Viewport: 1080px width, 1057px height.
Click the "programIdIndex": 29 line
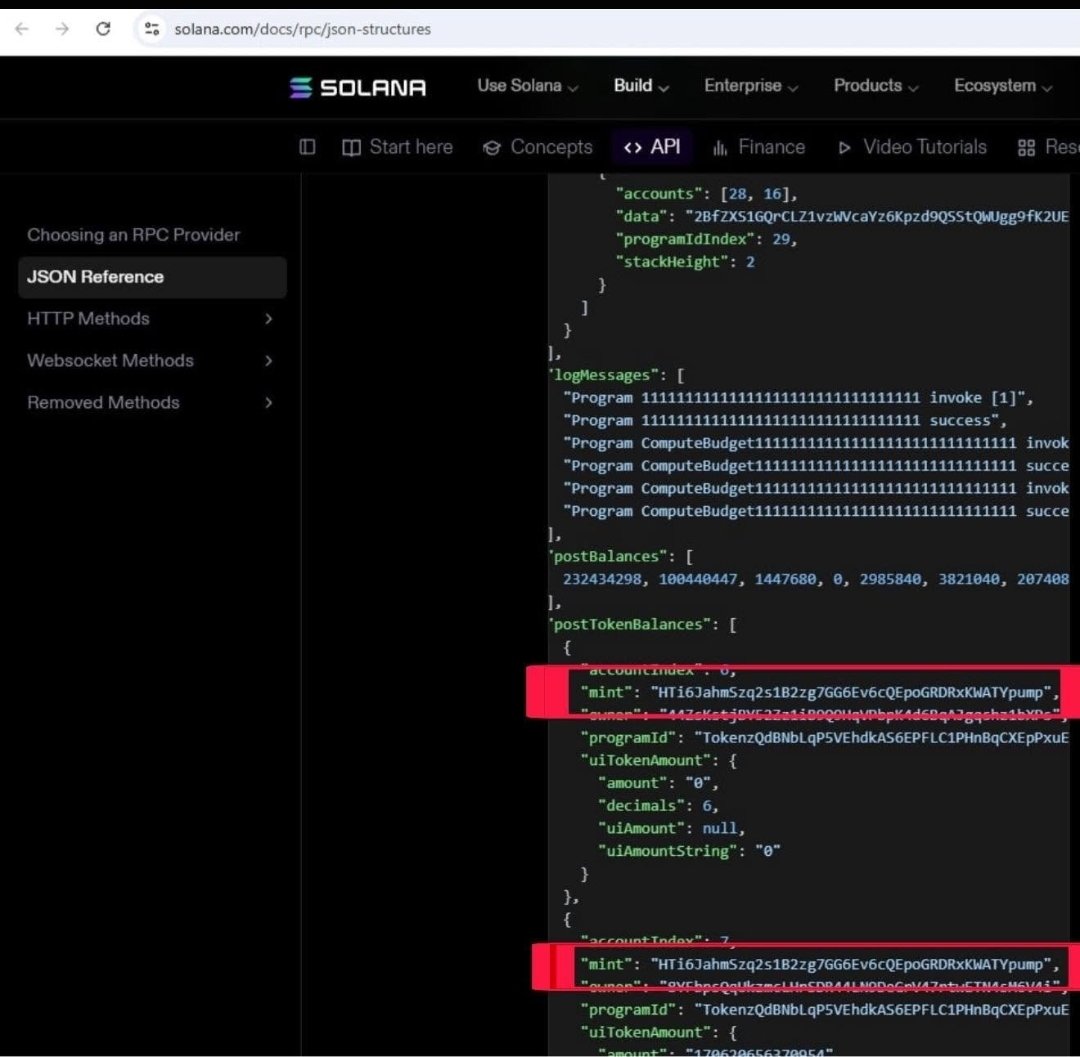(706, 239)
